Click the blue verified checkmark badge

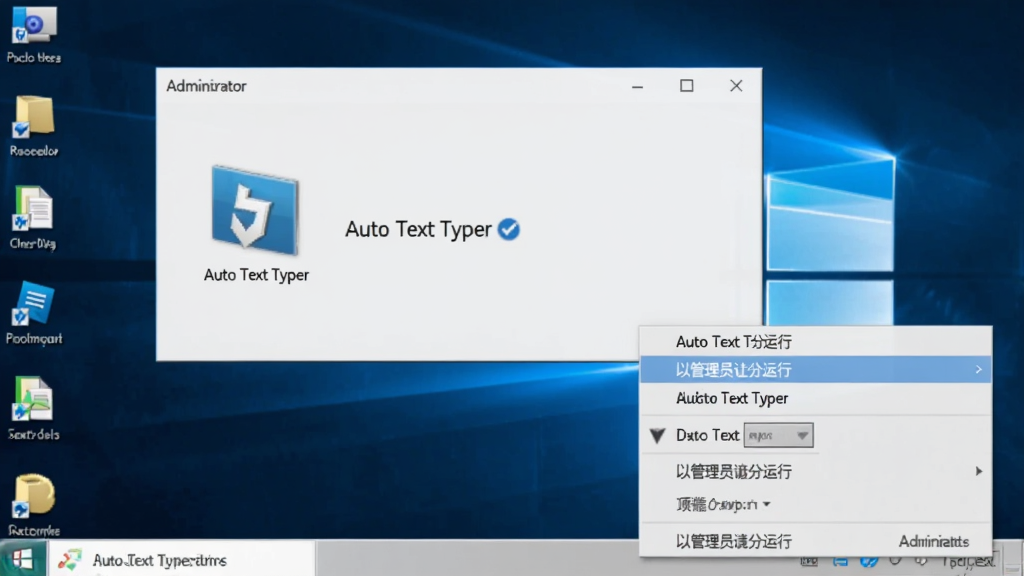click(509, 229)
